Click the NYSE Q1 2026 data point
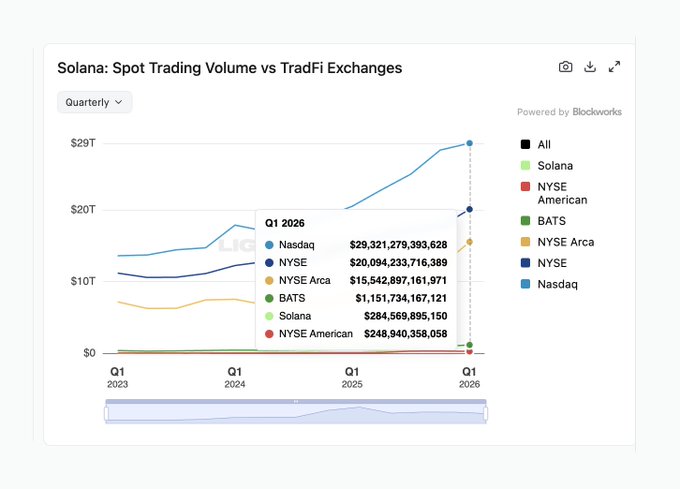The height and width of the screenshot is (489, 680). 470,209
